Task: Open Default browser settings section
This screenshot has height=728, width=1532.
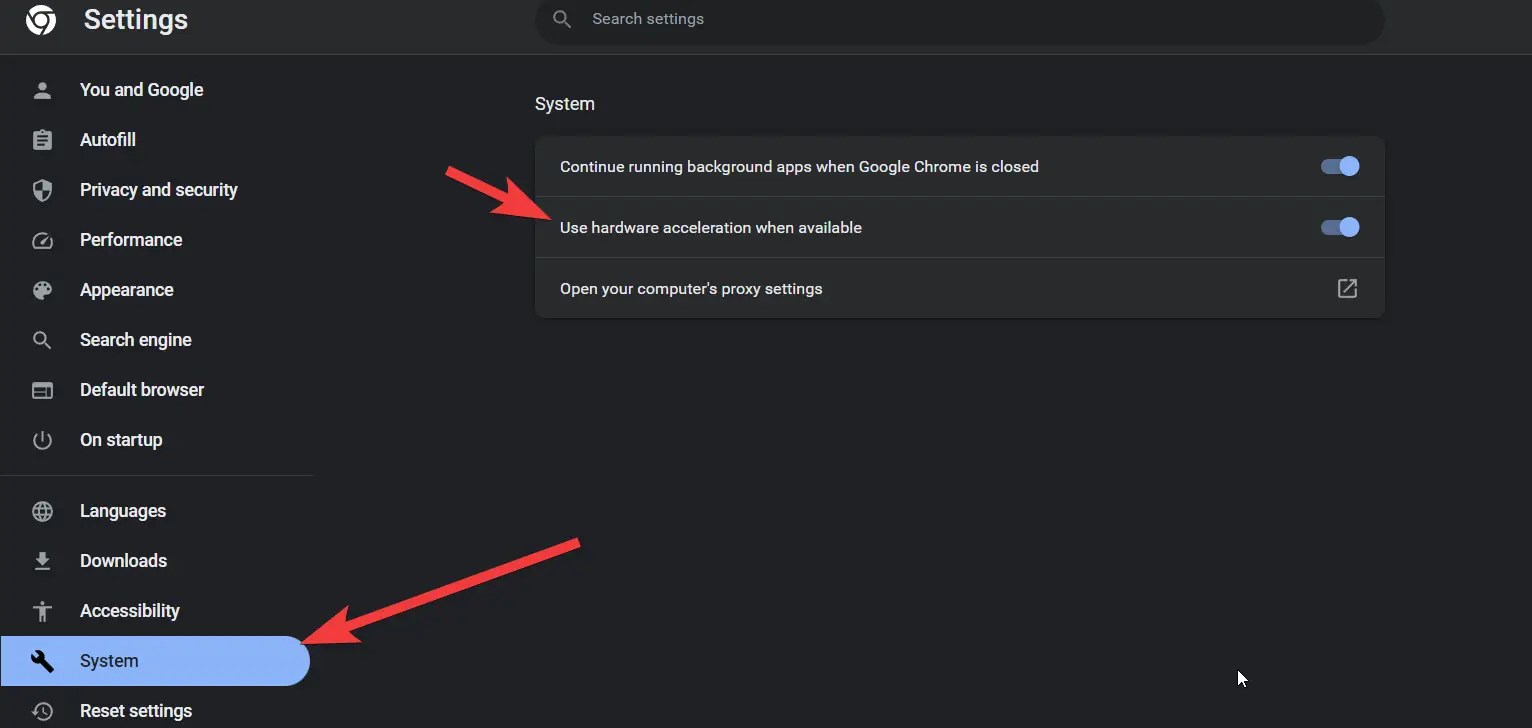Action: coord(142,389)
